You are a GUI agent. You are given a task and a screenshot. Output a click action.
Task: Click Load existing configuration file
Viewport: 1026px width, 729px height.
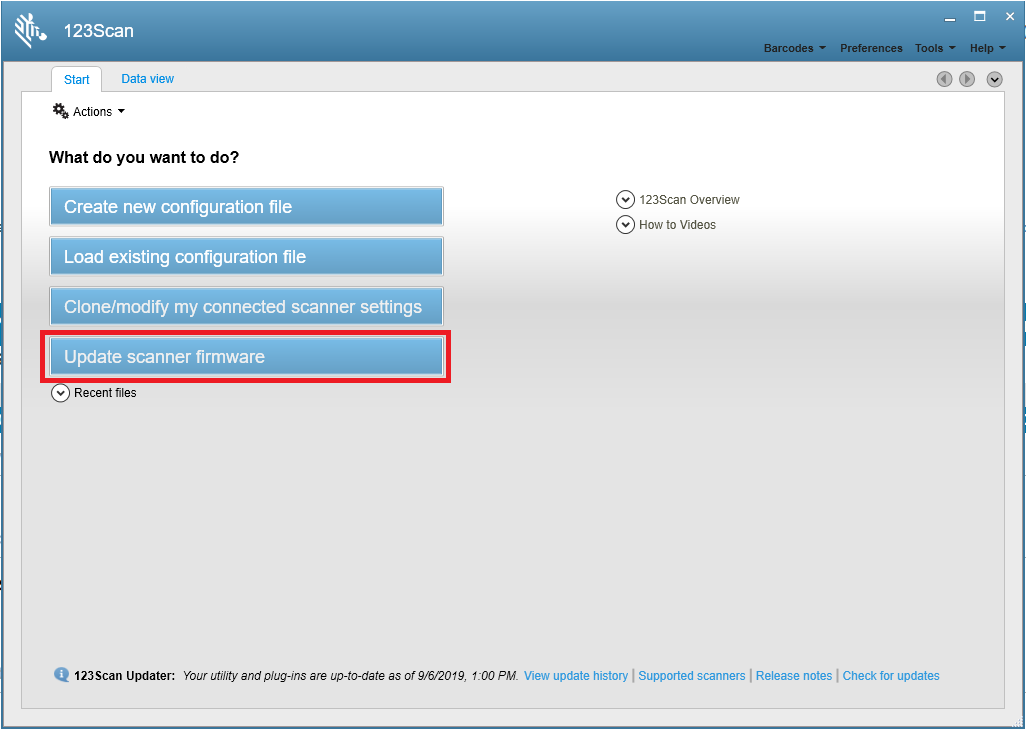(x=246, y=256)
